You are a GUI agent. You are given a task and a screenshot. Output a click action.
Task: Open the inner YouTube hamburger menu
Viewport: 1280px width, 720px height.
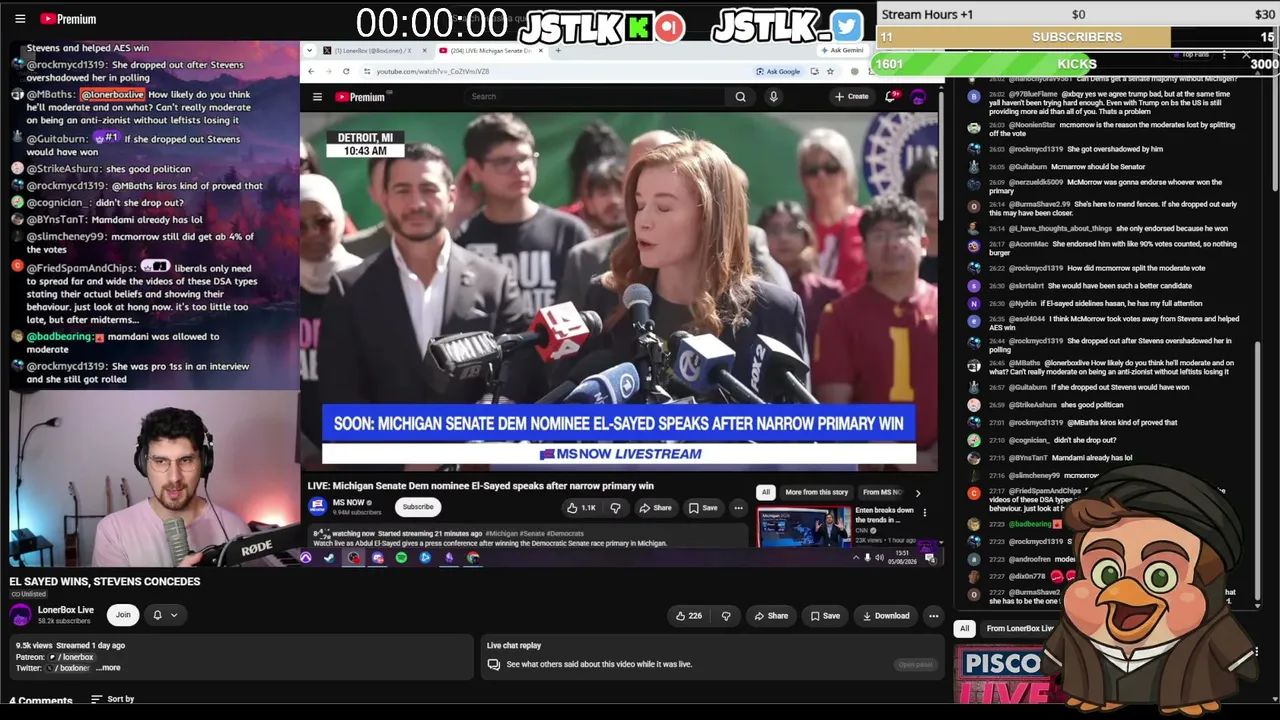click(x=317, y=97)
